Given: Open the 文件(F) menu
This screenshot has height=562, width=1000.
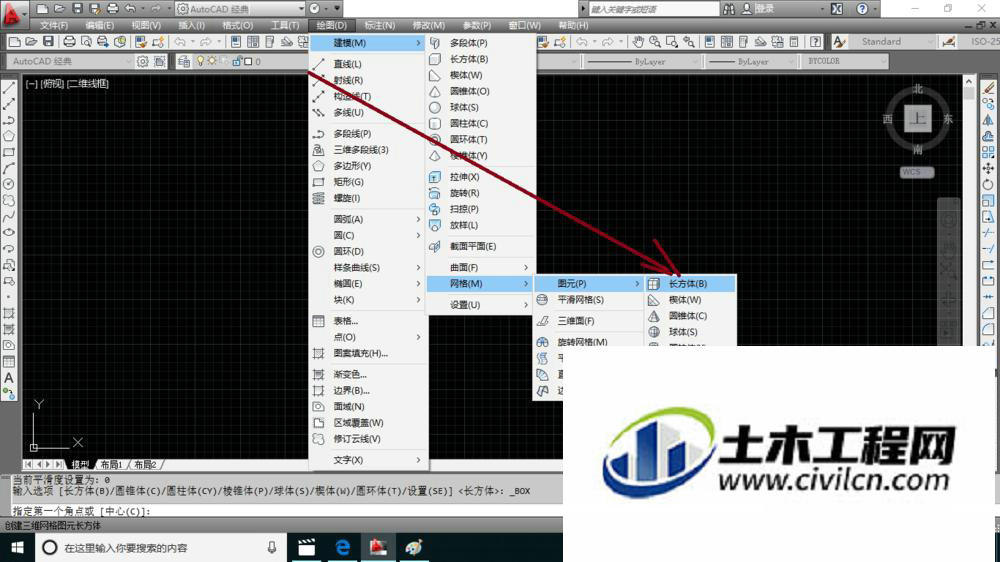Looking at the screenshot, I should pos(54,26).
